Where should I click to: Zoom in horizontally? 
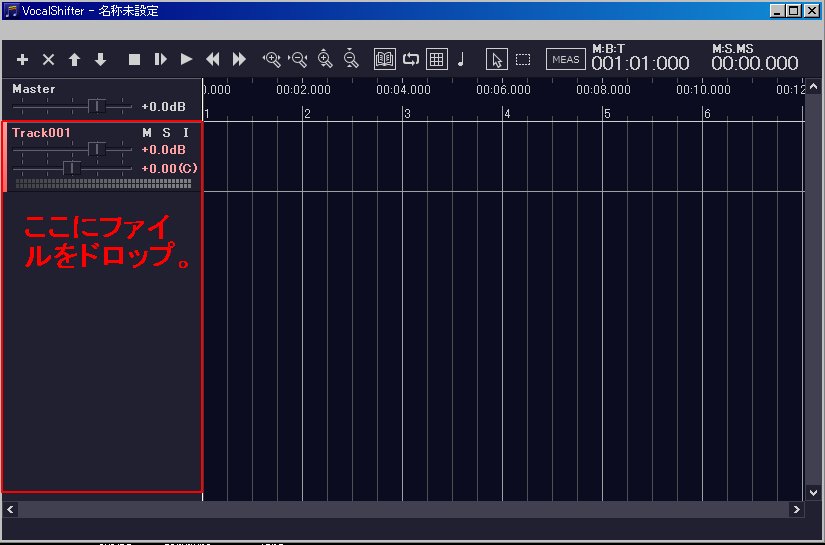[271, 59]
